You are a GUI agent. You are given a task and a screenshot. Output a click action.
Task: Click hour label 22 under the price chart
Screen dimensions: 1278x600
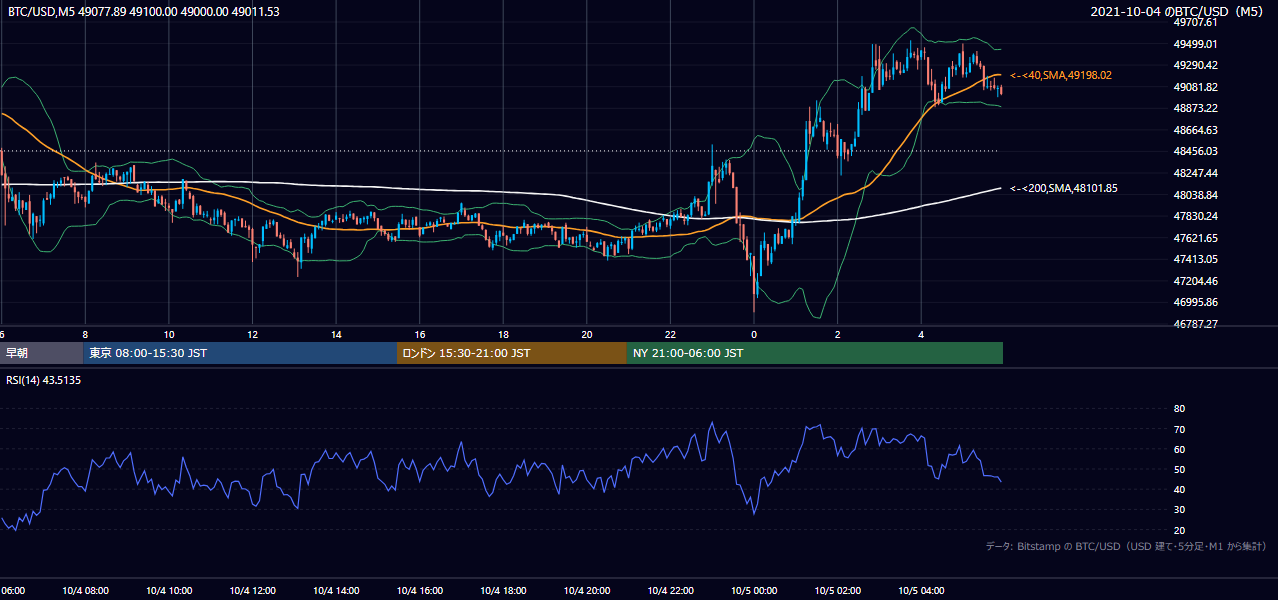(671, 335)
